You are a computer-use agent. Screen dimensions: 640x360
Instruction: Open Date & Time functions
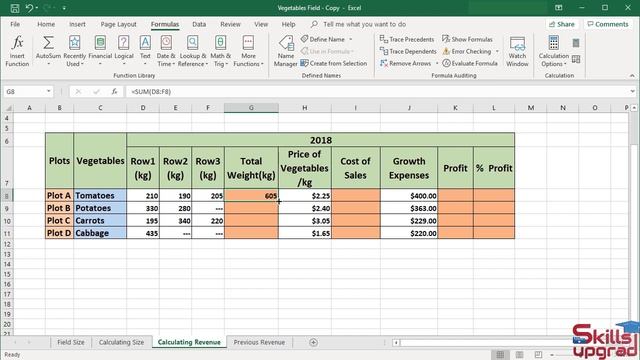pos(166,51)
